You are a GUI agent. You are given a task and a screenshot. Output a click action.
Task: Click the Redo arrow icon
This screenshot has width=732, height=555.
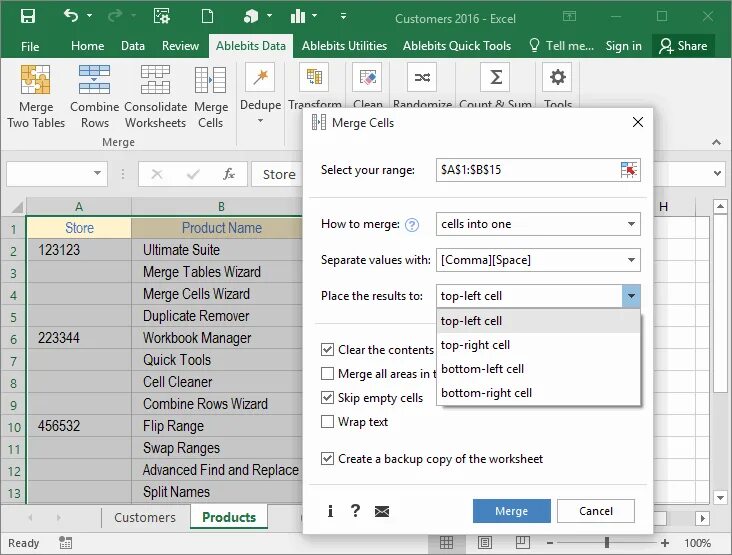pos(115,17)
